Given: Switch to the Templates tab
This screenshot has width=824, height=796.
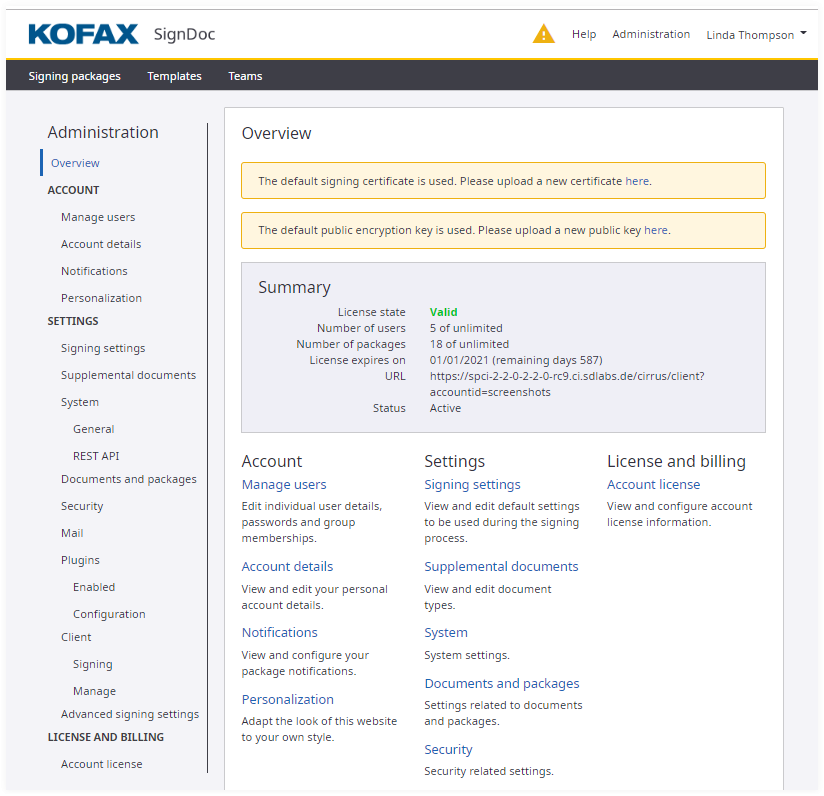Looking at the screenshot, I should [174, 76].
